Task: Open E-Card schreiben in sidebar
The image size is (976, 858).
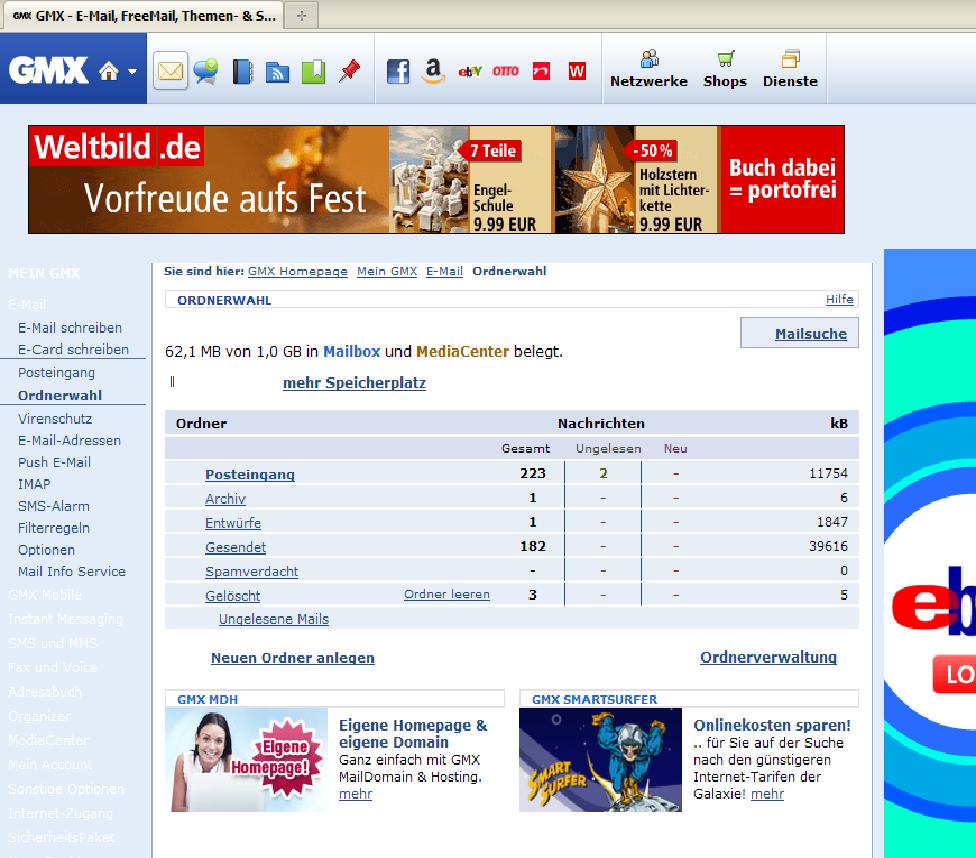Action: [73, 349]
